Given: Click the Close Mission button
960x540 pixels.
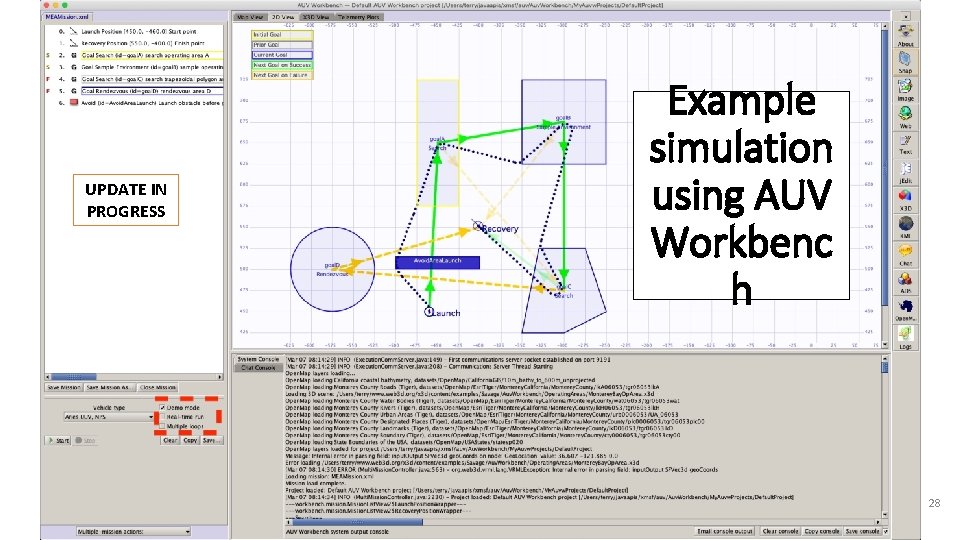Looking at the screenshot, I should 158,388.
